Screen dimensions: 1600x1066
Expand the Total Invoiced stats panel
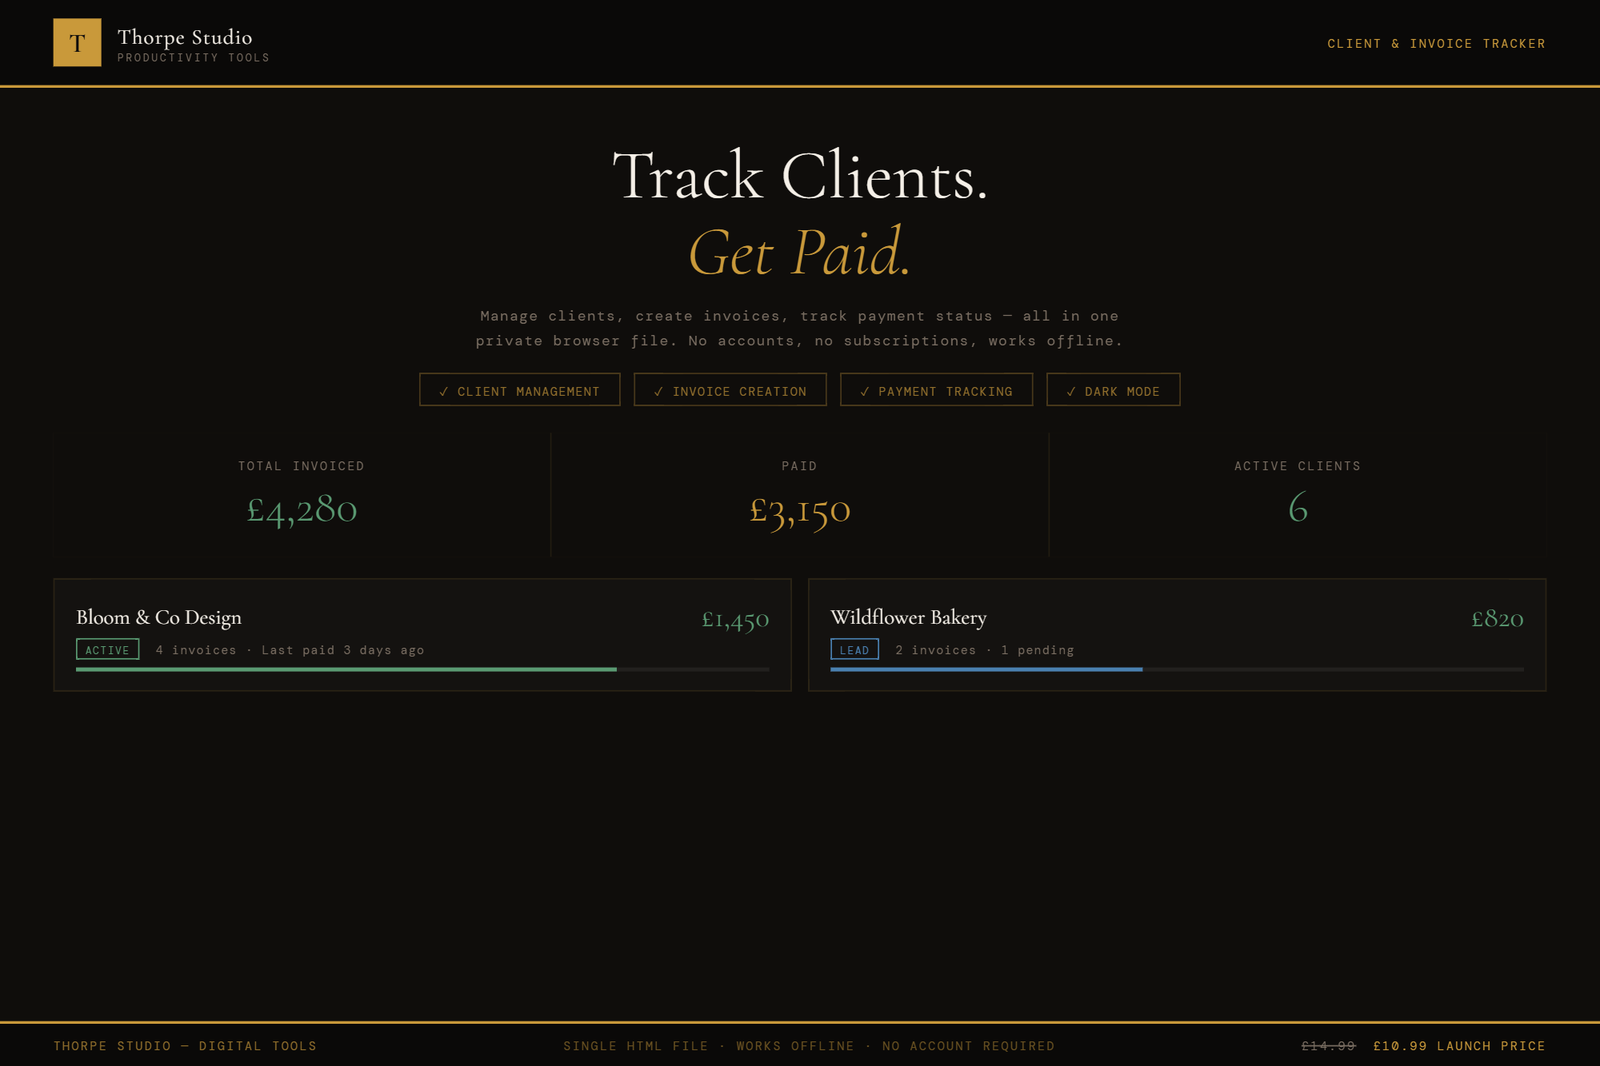coord(301,493)
